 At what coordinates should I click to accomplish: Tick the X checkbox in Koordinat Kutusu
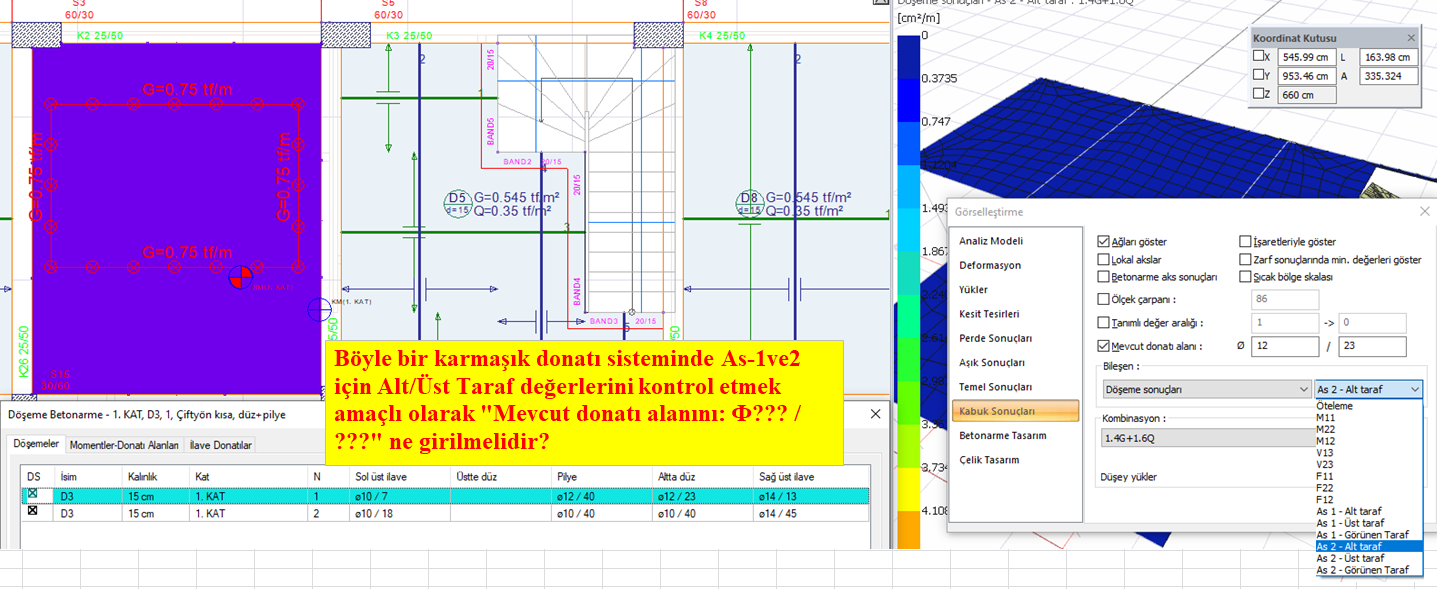coord(1258,57)
